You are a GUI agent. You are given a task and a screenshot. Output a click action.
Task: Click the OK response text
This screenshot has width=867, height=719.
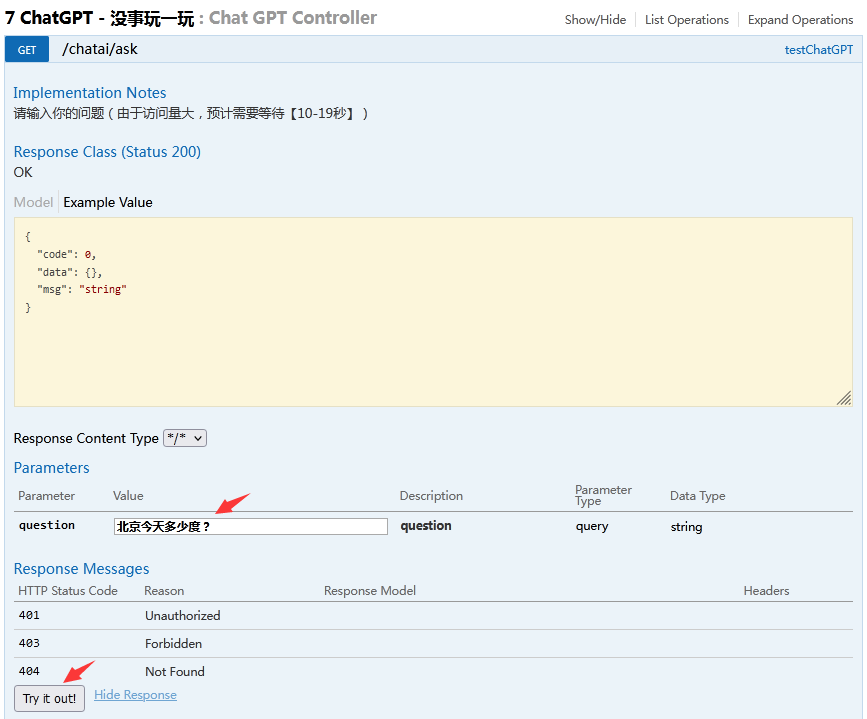23,173
